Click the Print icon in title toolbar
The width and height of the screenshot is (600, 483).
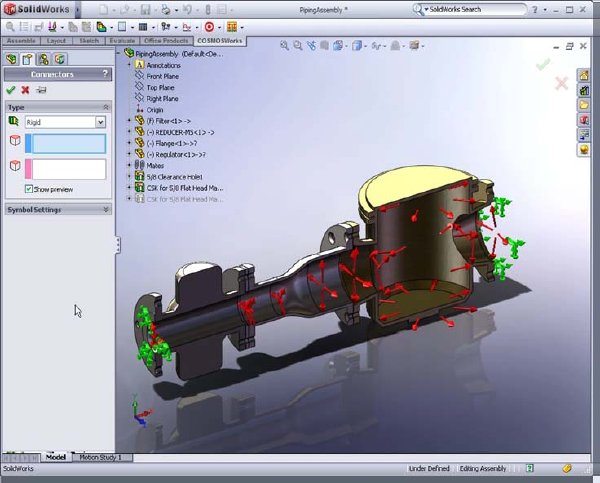(166, 10)
